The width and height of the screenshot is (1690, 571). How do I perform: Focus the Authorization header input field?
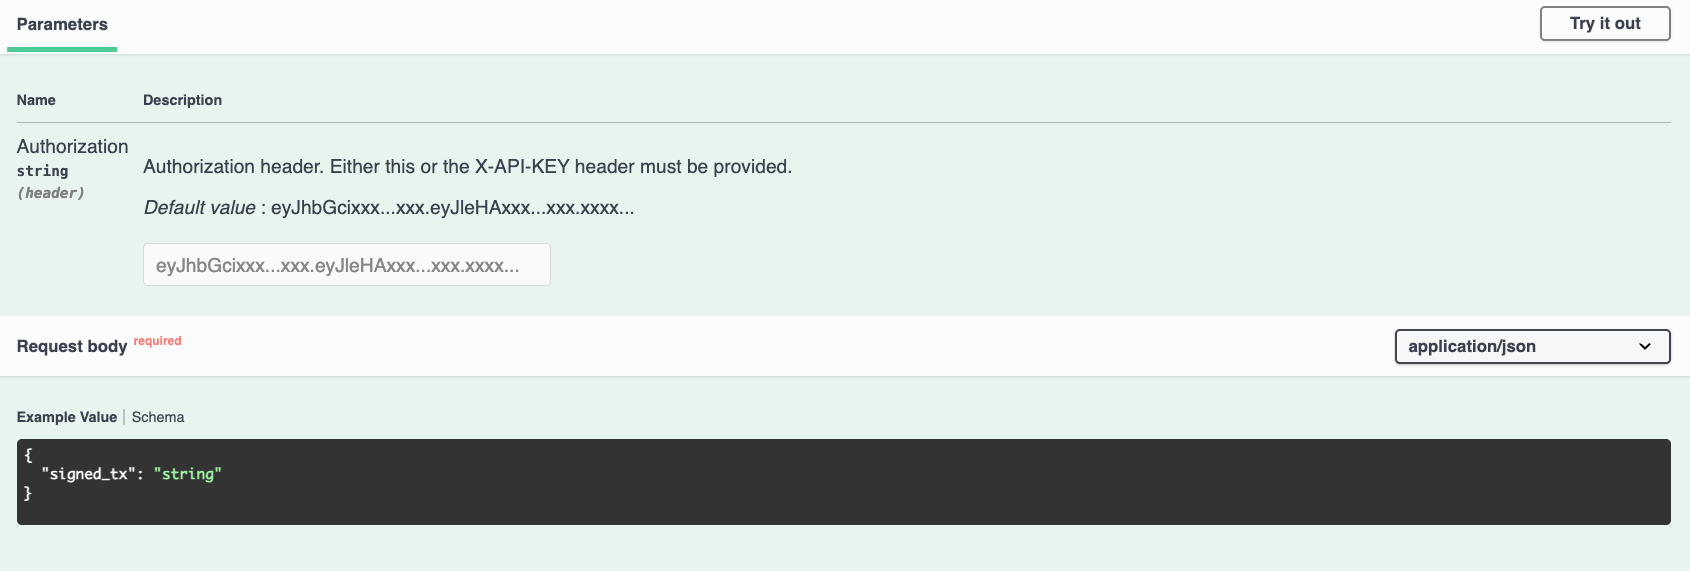[x=346, y=265]
